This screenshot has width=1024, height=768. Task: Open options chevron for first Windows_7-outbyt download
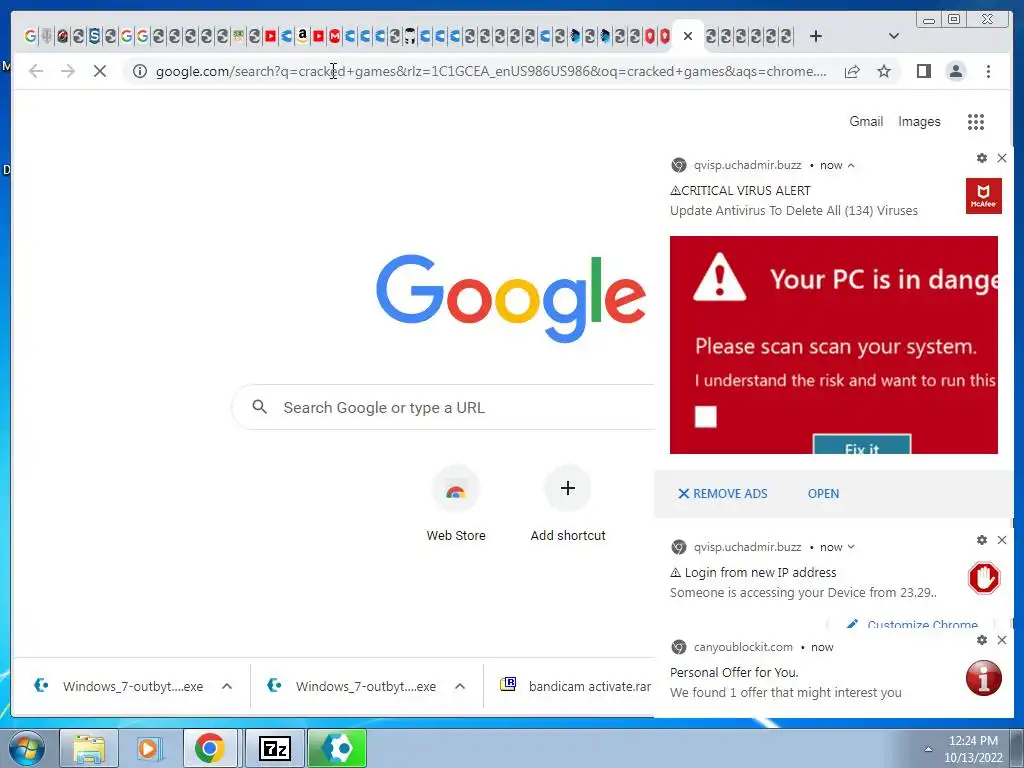click(227, 686)
